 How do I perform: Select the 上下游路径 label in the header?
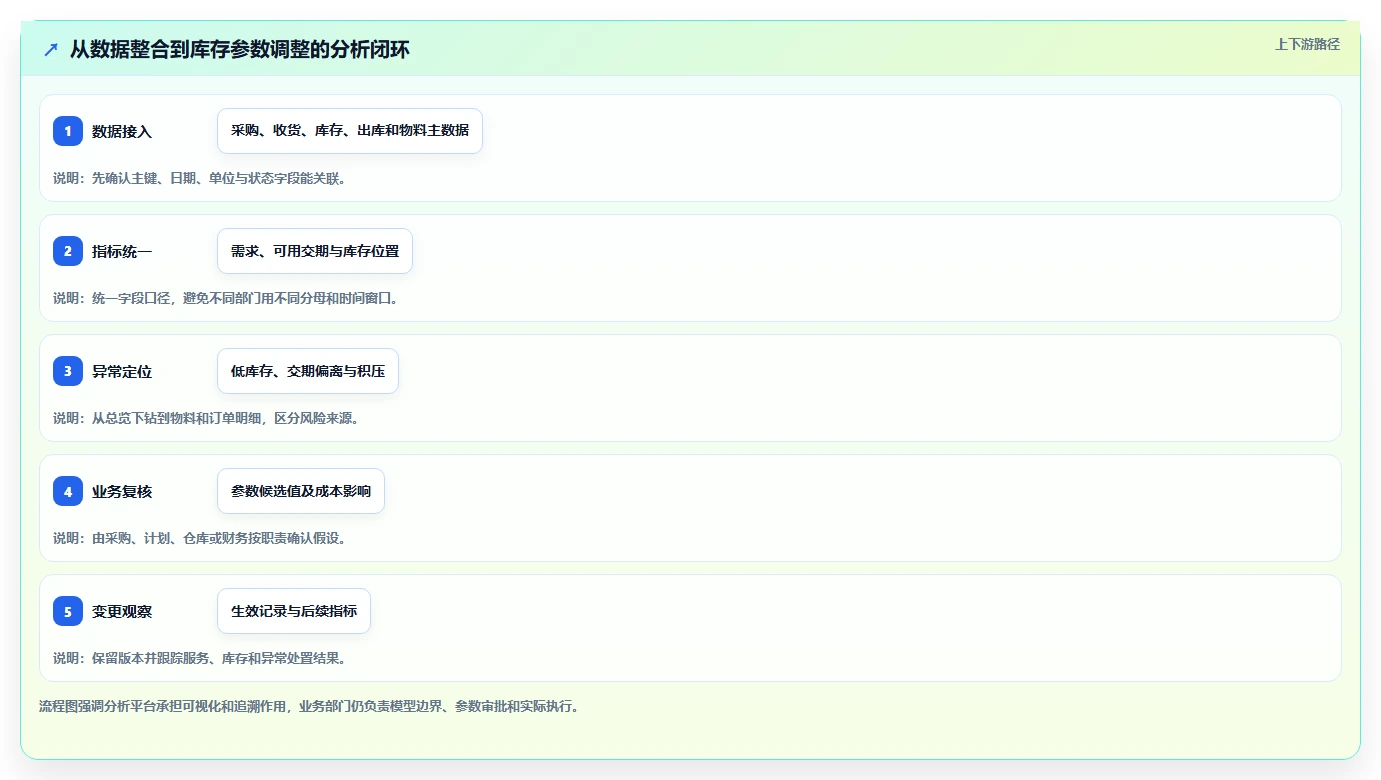click(x=1307, y=44)
